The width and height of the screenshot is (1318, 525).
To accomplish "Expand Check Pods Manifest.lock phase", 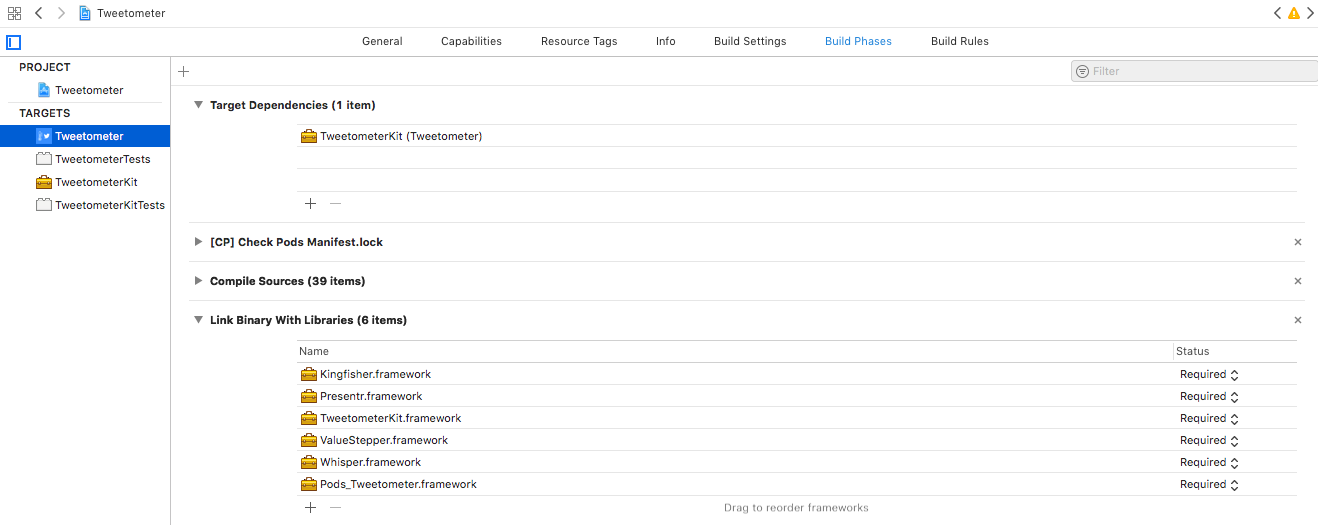I will pyautogui.click(x=199, y=242).
